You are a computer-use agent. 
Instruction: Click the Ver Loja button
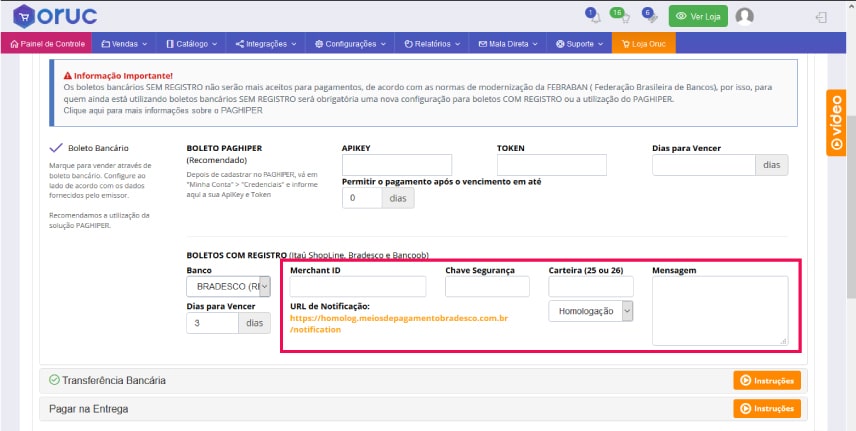point(698,16)
